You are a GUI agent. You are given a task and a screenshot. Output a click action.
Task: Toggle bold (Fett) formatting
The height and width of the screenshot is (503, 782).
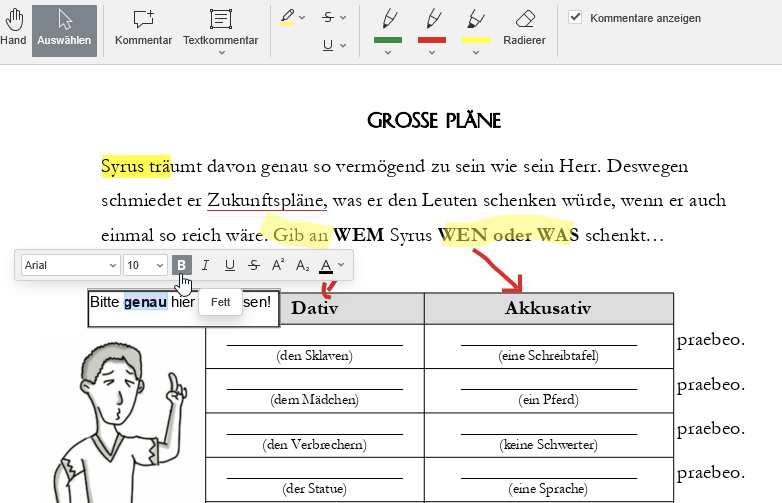click(x=182, y=265)
